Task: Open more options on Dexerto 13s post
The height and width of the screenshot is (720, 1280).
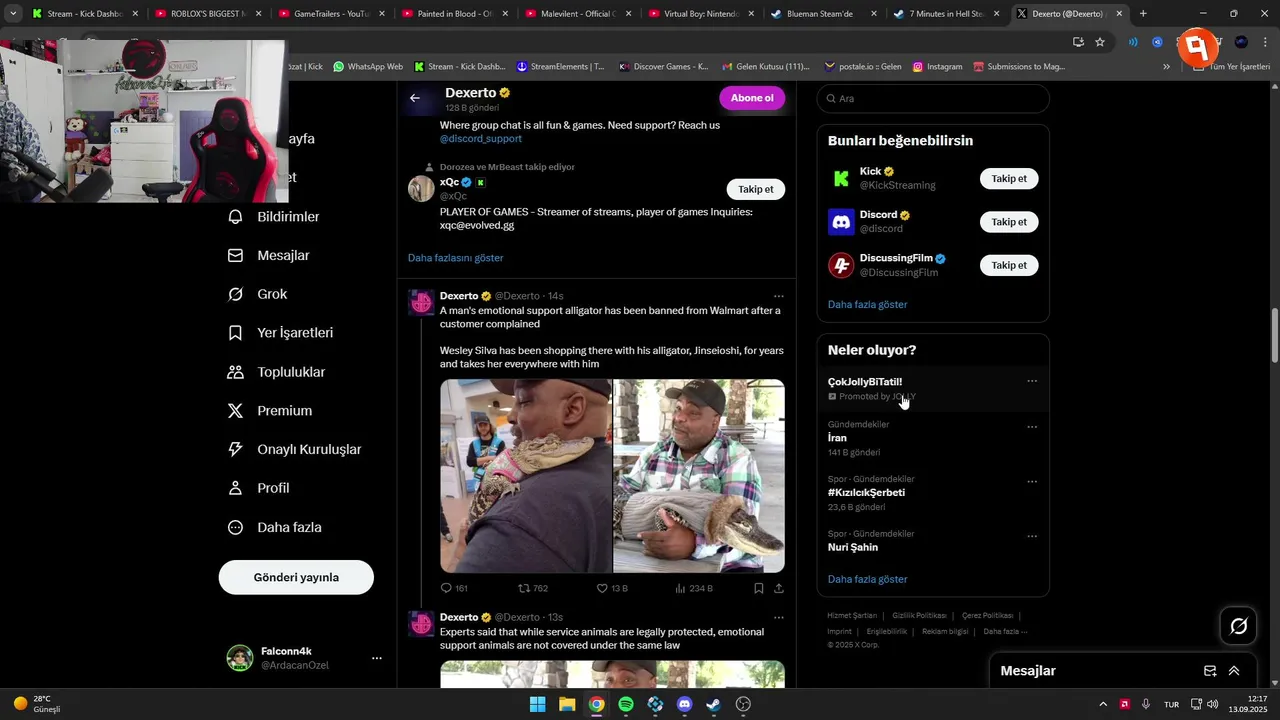Action: click(x=779, y=617)
